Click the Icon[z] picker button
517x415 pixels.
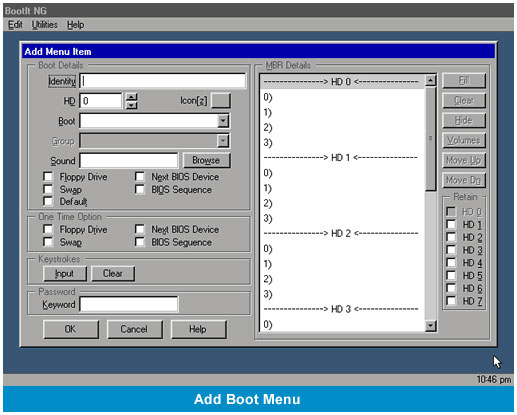click(x=221, y=100)
